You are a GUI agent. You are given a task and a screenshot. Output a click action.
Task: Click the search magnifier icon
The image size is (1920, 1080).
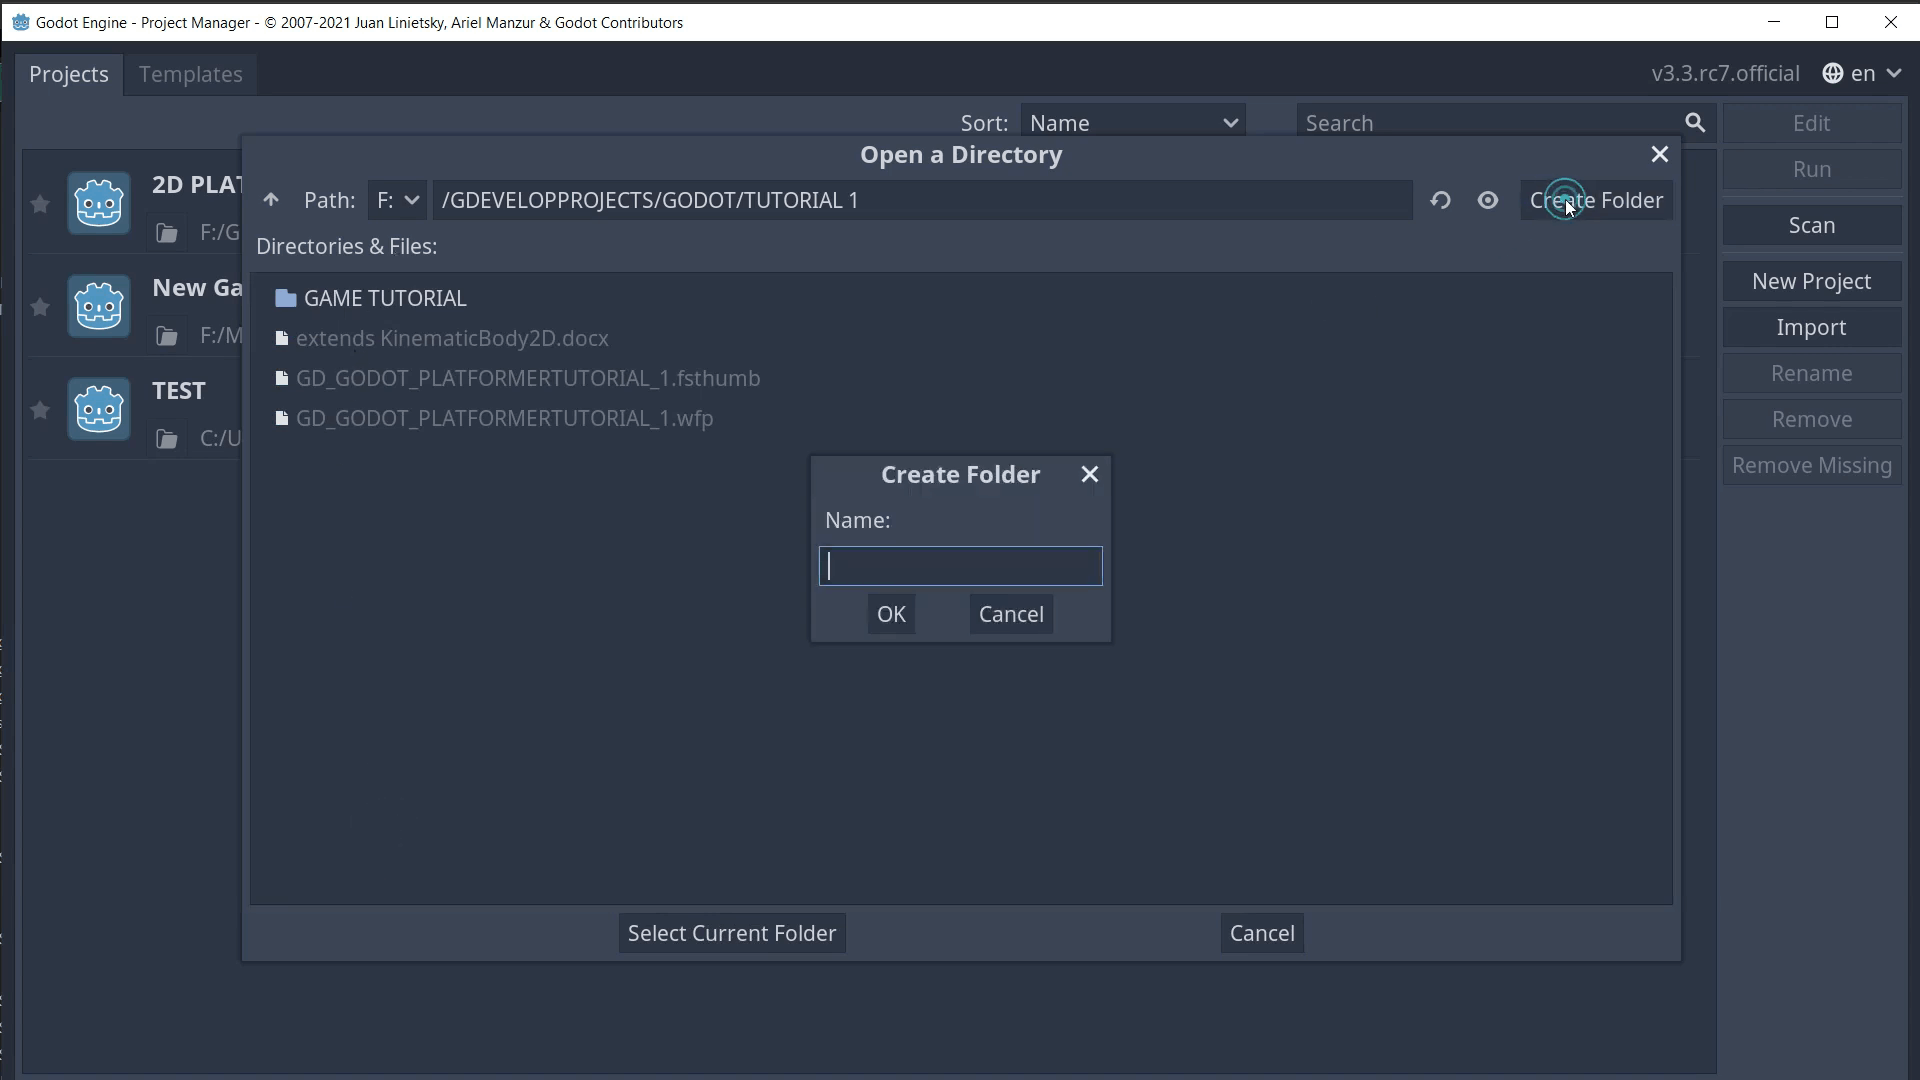pyautogui.click(x=1695, y=122)
